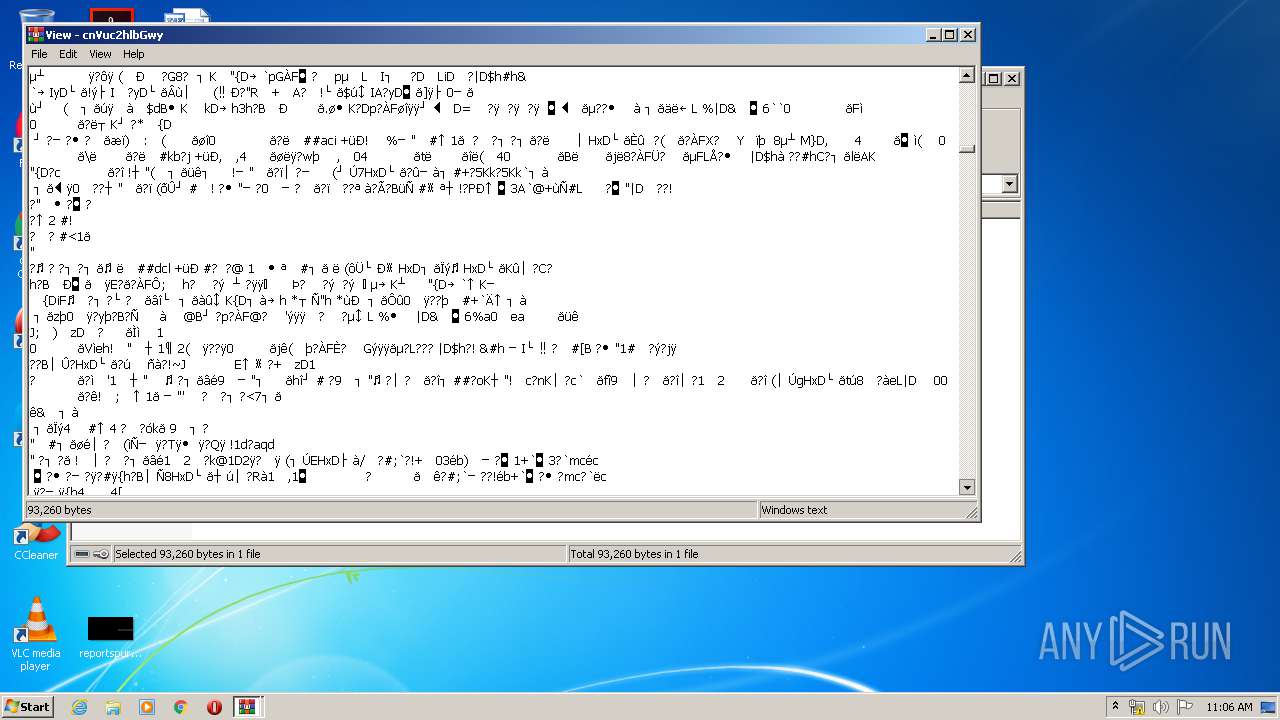The image size is (1280, 720).
Task: Open Windows Explorer from the taskbar
Action: point(113,707)
